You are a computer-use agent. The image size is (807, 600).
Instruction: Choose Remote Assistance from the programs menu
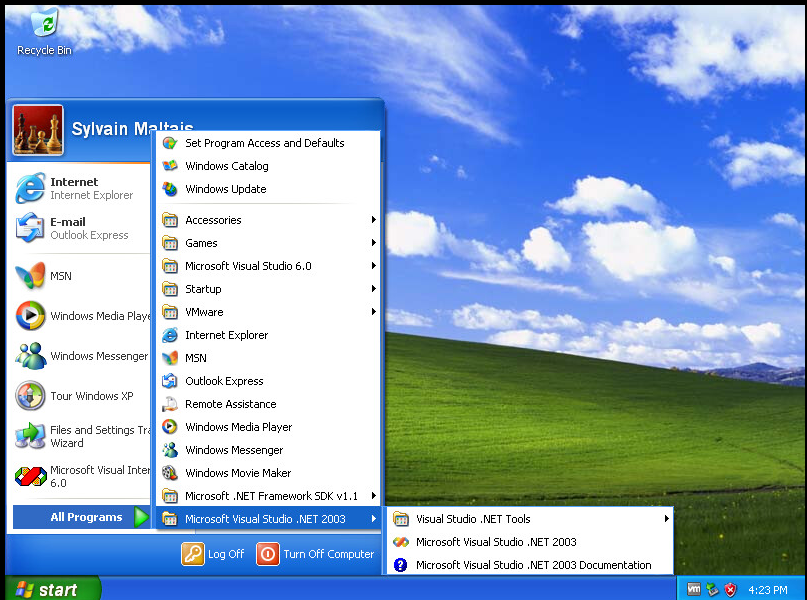click(x=230, y=404)
